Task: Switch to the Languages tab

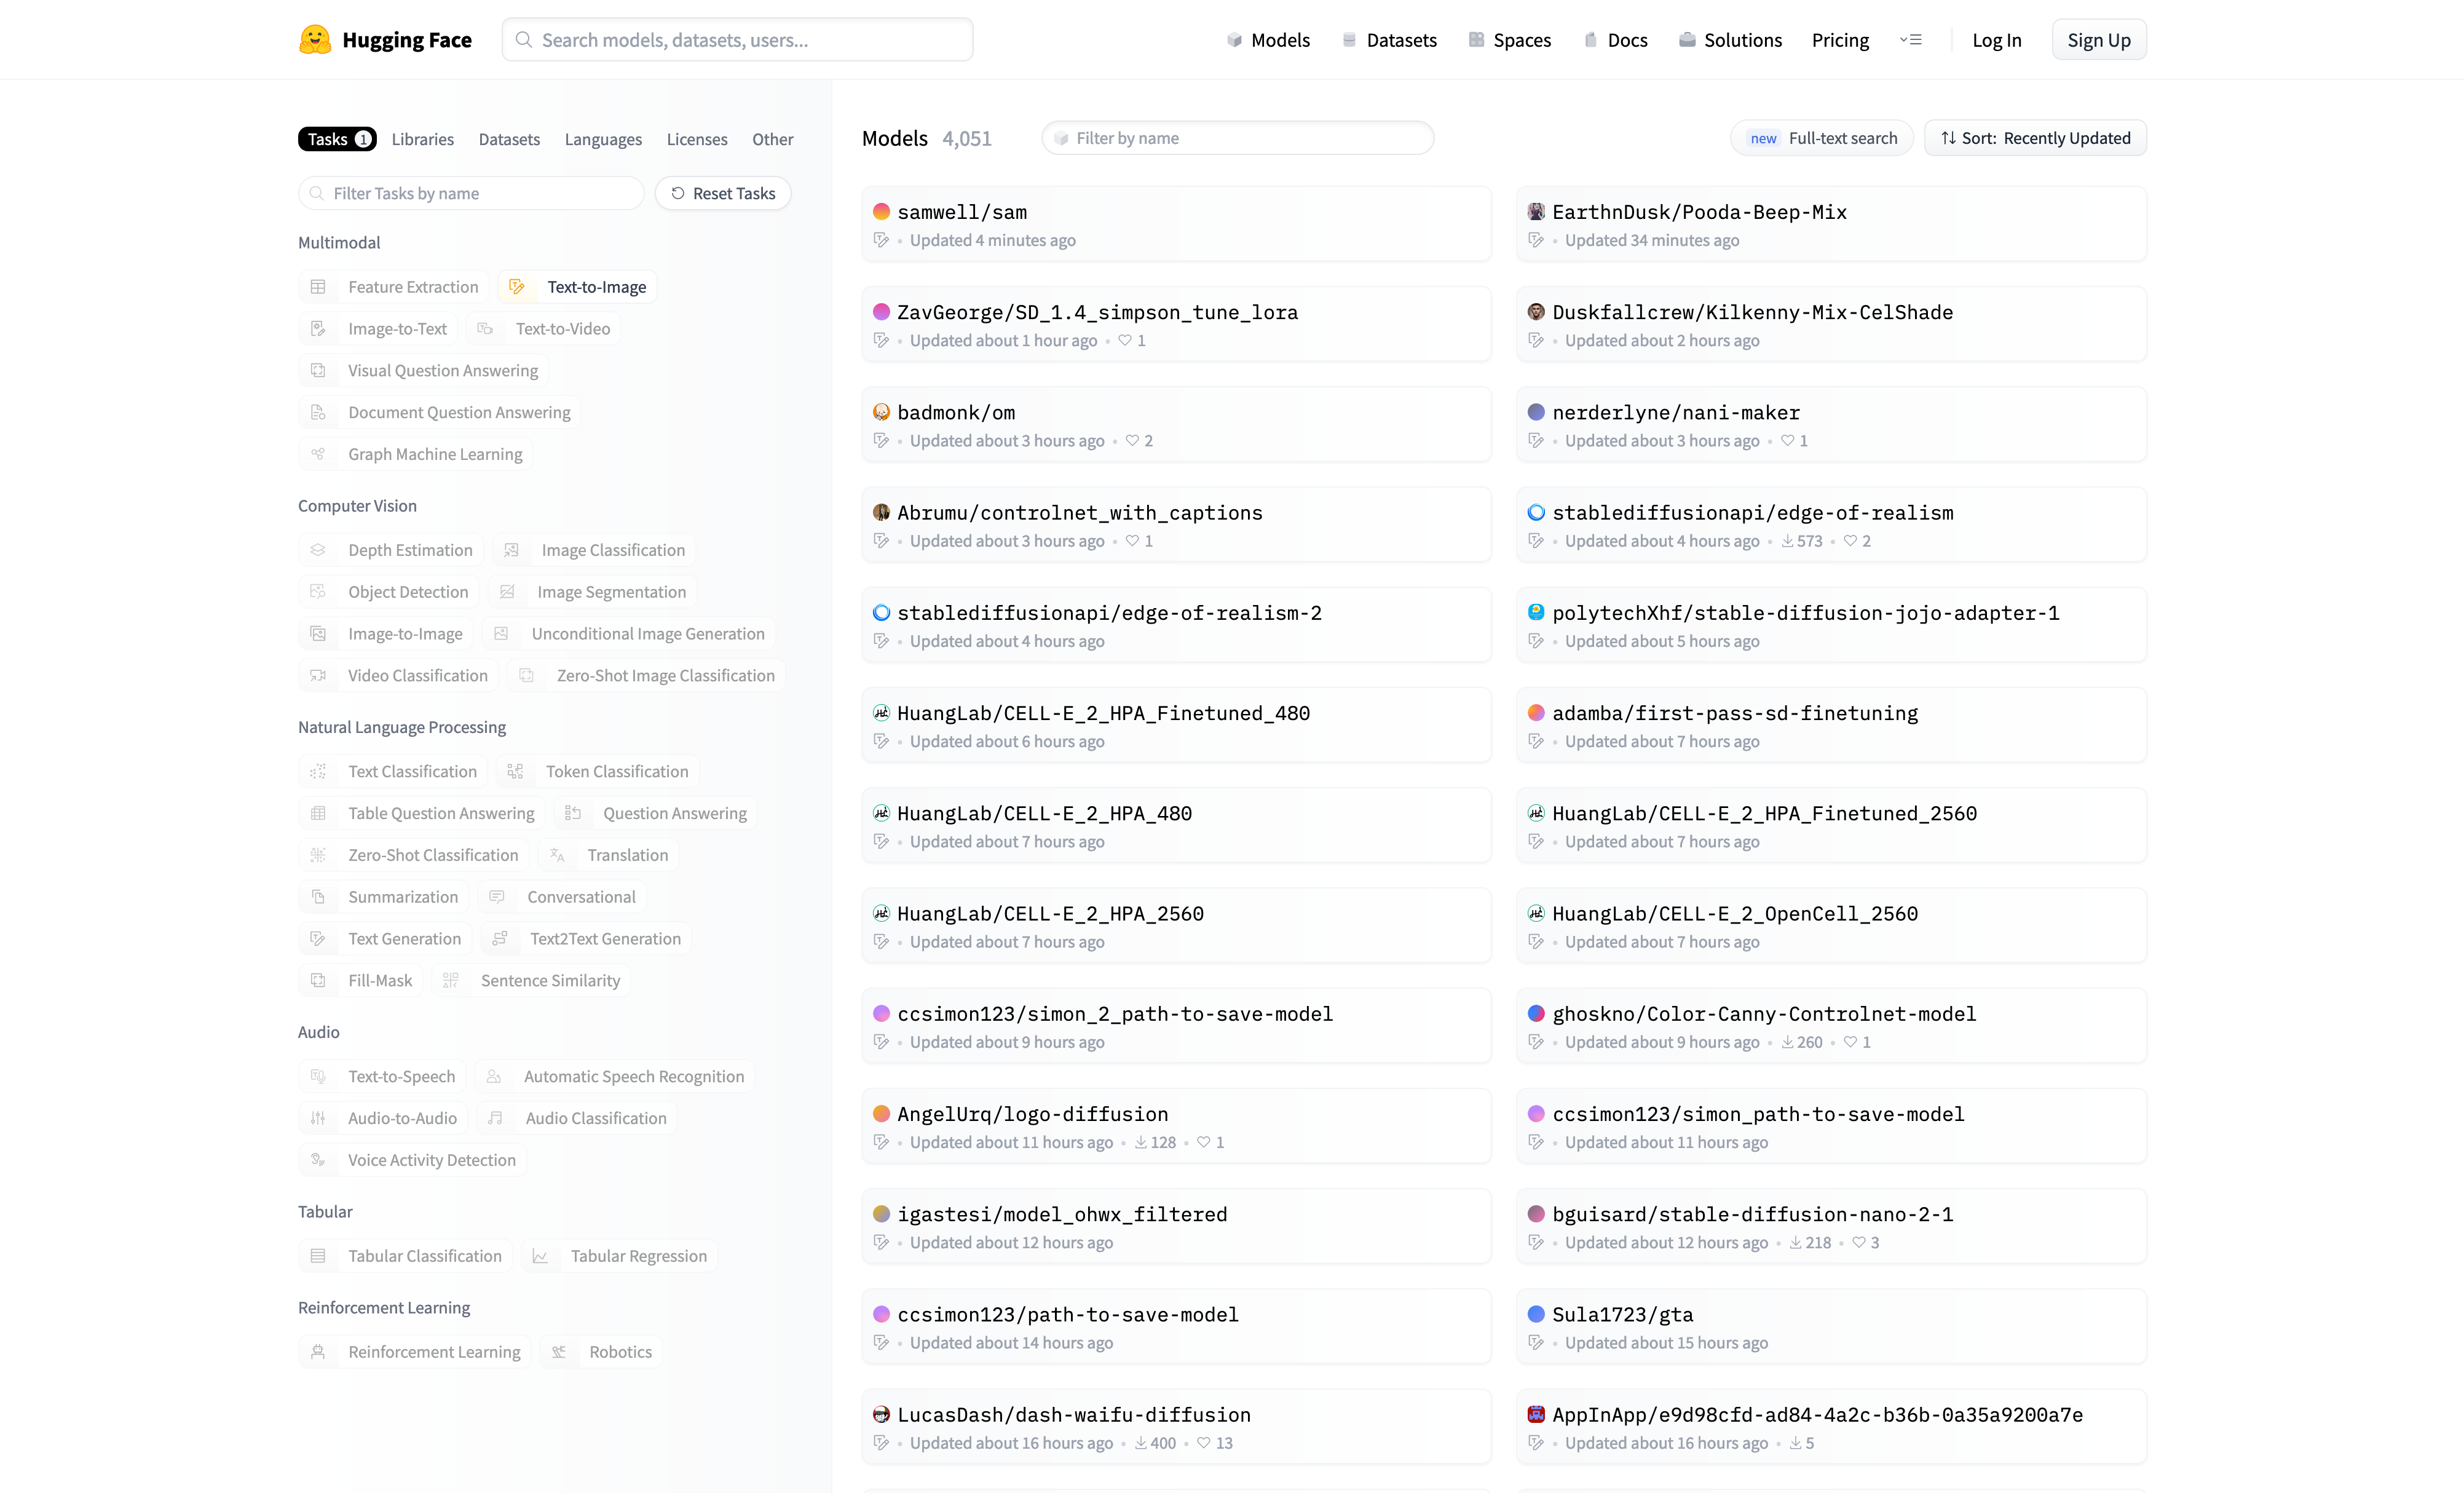Action: (x=603, y=139)
